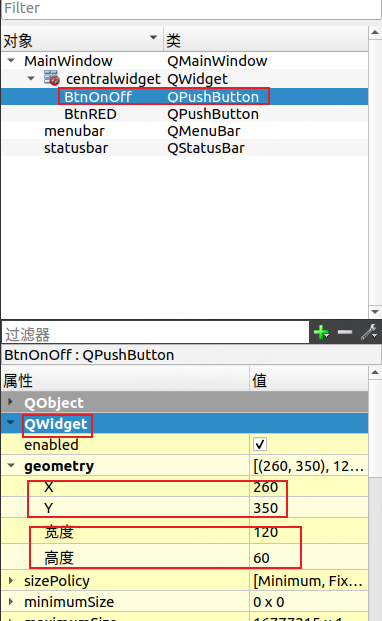Open the wrench configure icon menu
The width and height of the screenshot is (382, 621).
coord(369,332)
